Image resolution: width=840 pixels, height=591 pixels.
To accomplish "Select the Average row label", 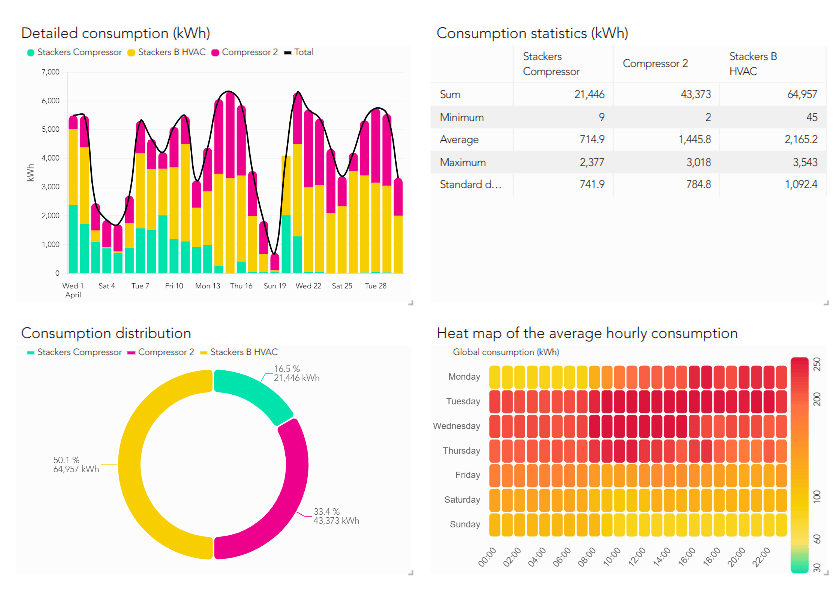I will [x=459, y=139].
